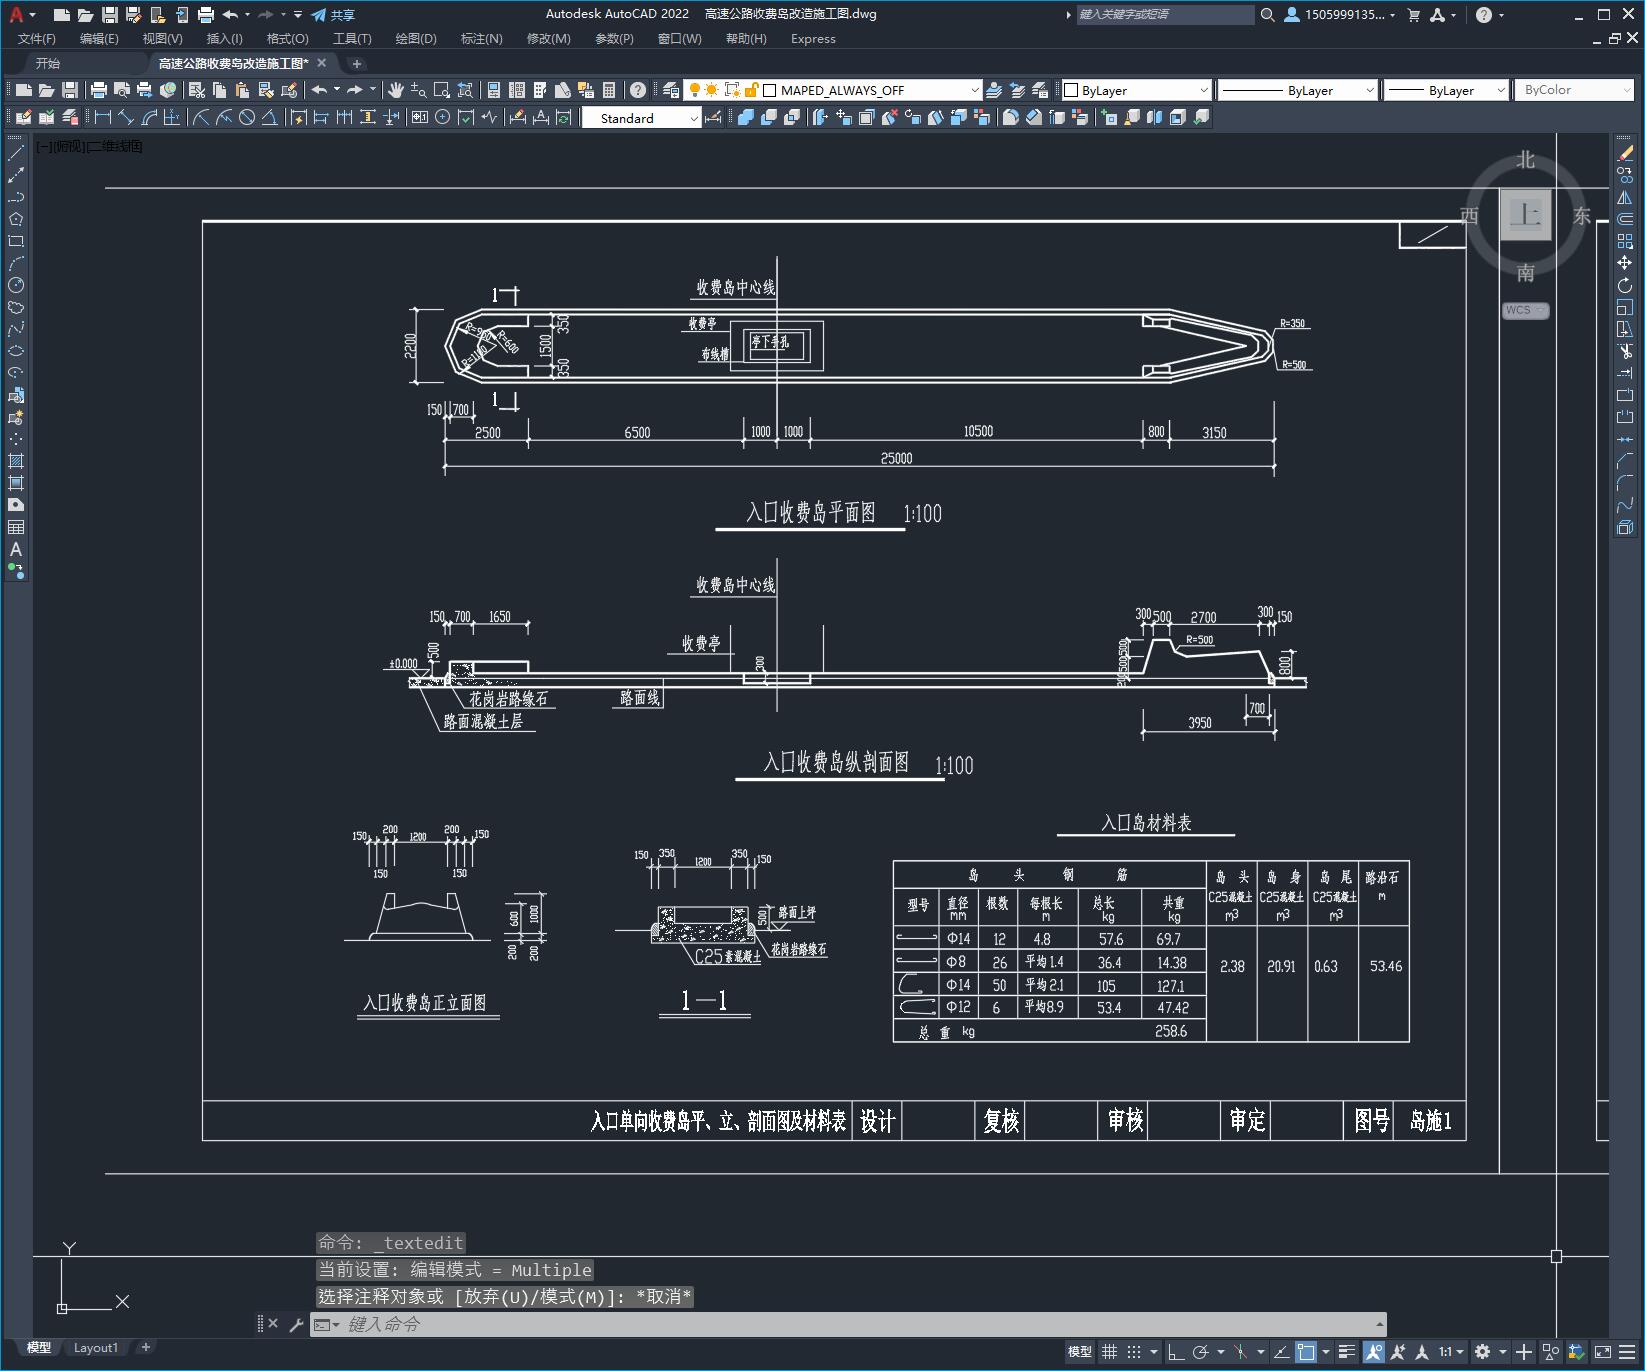The image size is (1645, 1371).
Task: Toggle snap mode in status bar
Action: 1133,1352
